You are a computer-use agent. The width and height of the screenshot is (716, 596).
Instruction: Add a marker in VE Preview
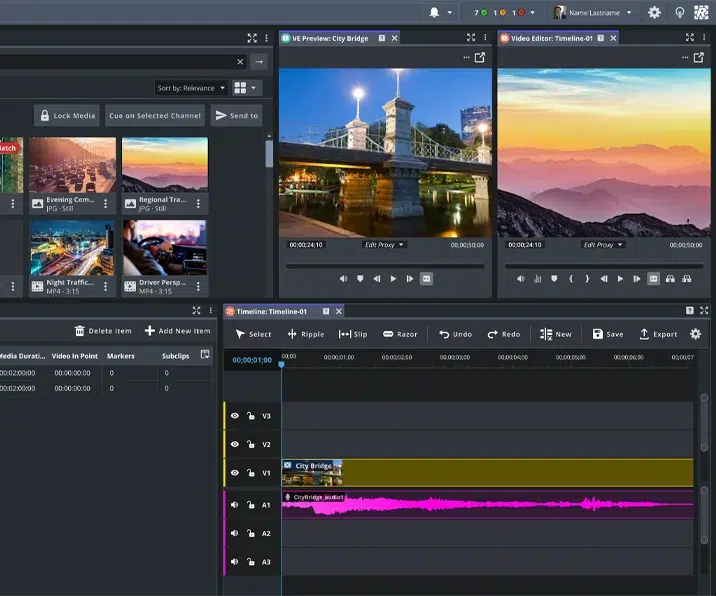[x=360, y=279]
